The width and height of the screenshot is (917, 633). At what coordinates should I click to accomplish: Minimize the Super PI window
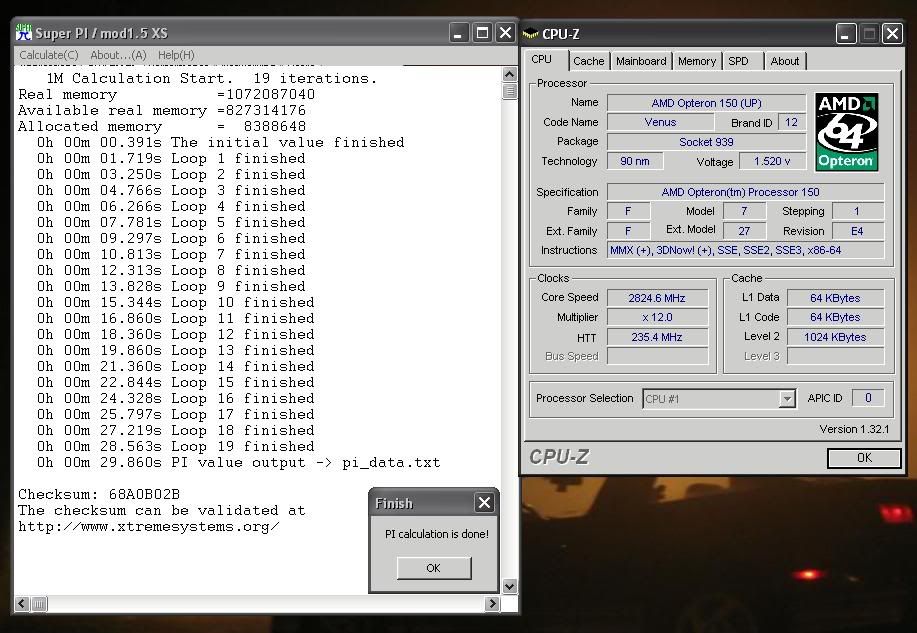459,33
